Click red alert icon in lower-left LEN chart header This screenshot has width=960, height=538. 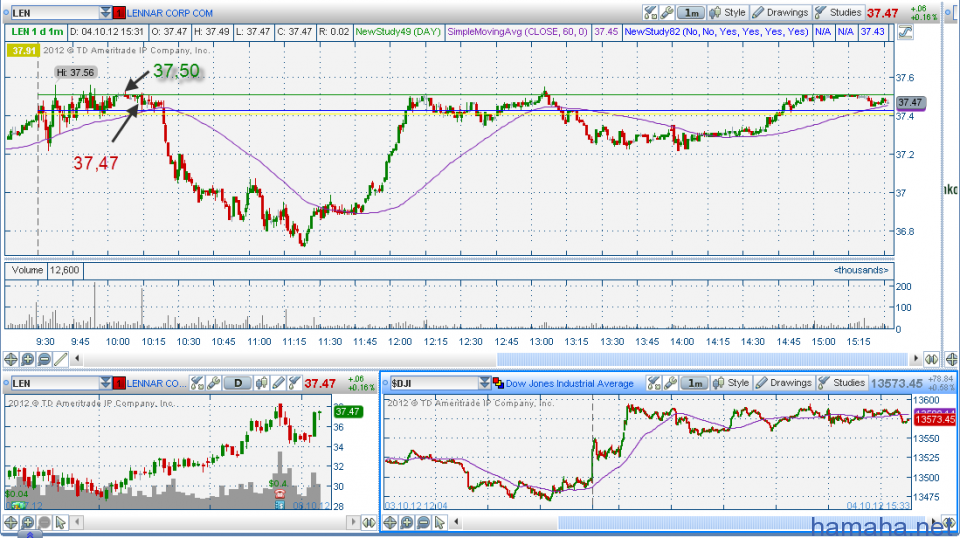click(119, 383)
